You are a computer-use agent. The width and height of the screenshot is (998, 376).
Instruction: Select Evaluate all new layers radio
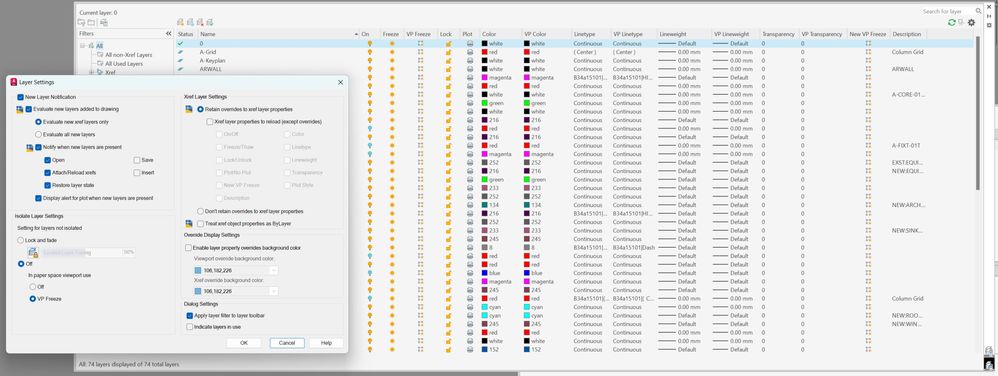point(38,134)
